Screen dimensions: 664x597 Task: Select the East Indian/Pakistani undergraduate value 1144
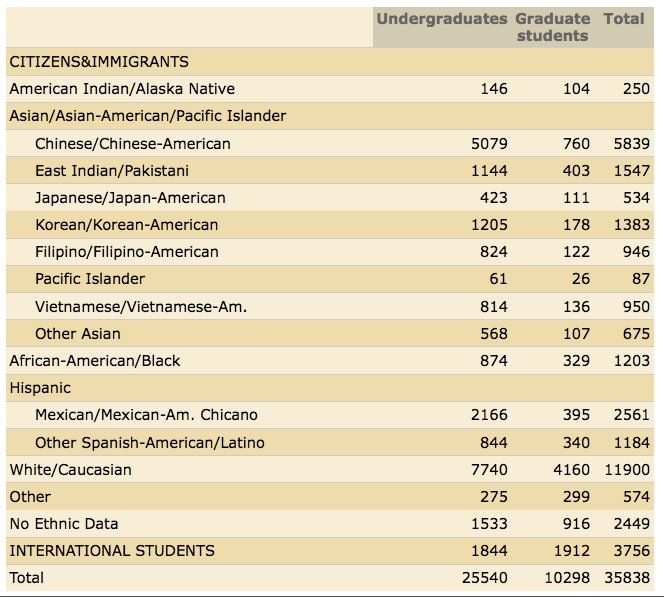point(489,171)
